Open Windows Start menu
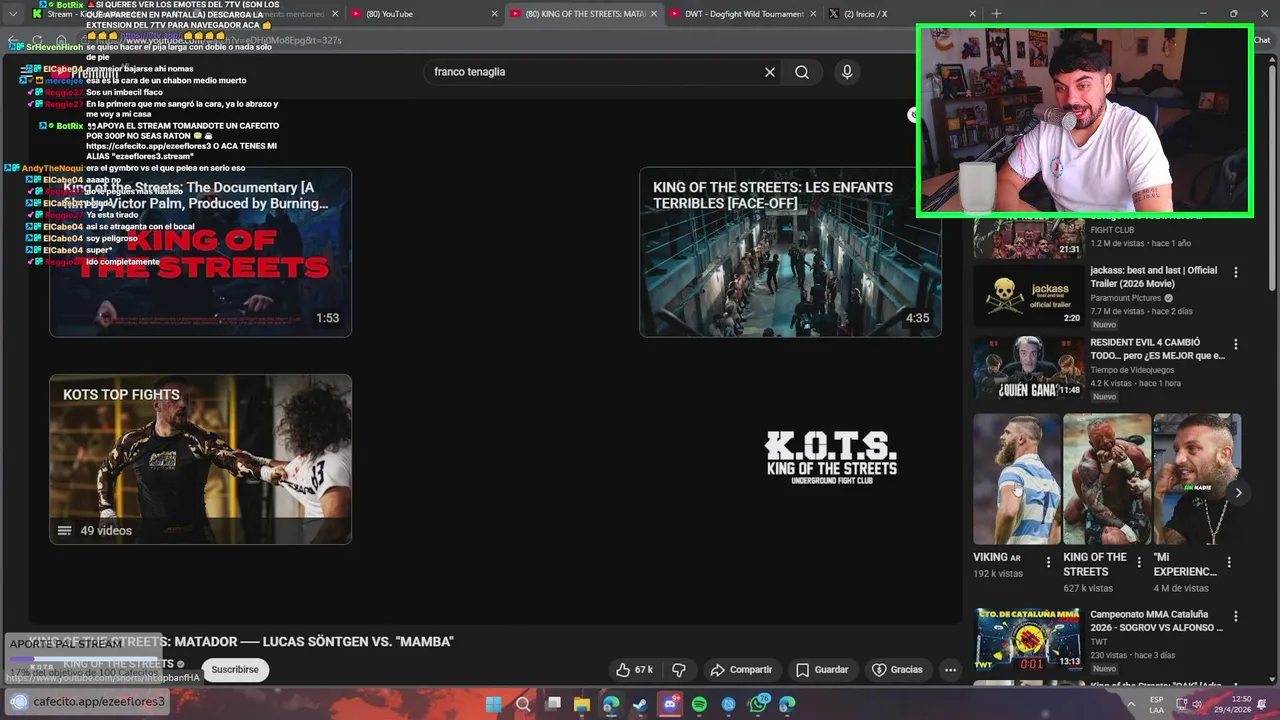Viewport: 1280px width, 720px height. coord(494,704)
